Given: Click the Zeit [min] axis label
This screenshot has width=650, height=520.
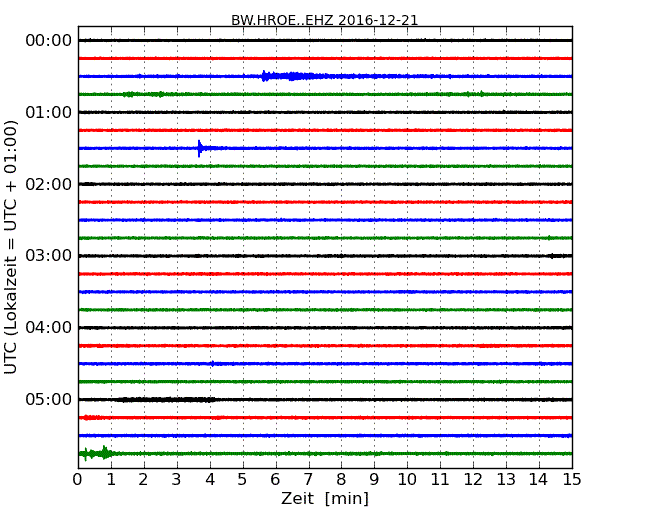Looking at the screenshot, I should click(x=325, y=498).
